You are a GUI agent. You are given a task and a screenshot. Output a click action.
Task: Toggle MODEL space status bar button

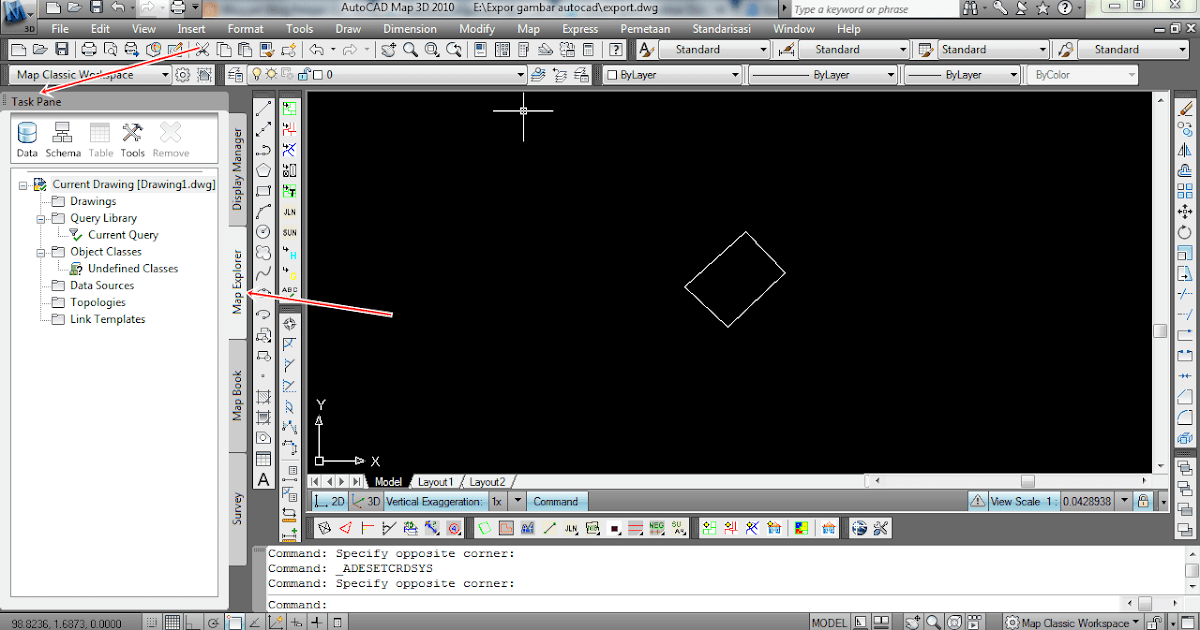point(830,622)
